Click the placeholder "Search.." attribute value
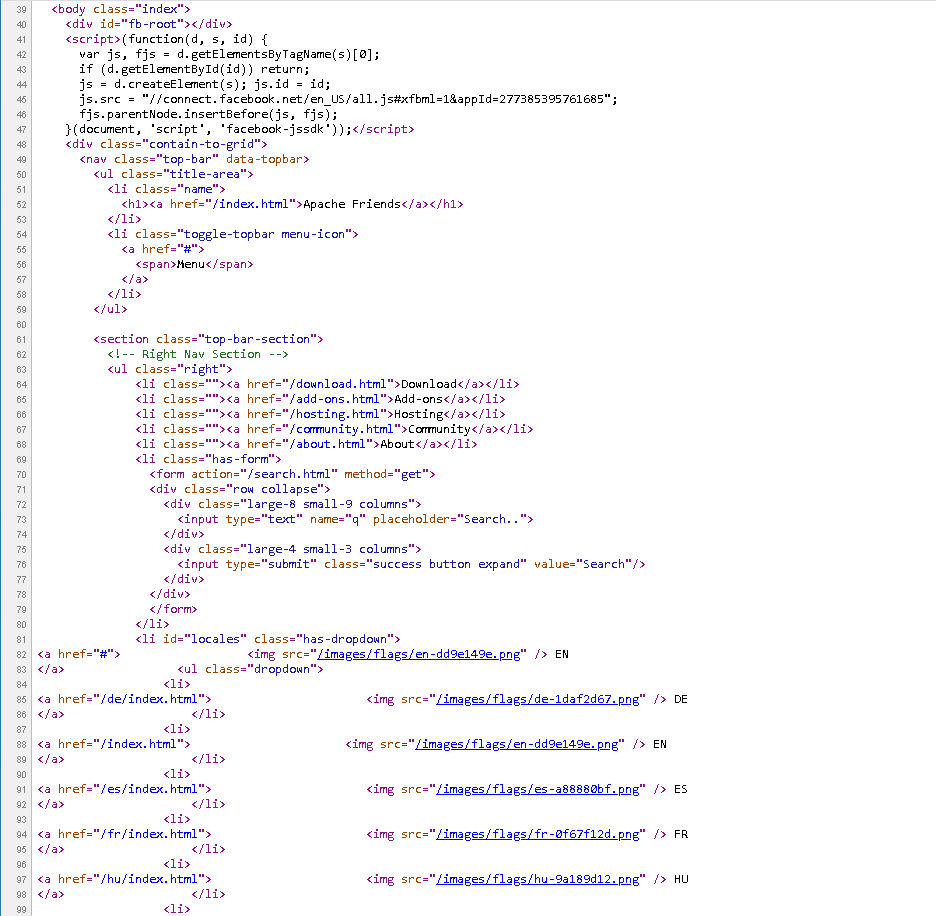936x916 pixels. [x=491, y=519]
